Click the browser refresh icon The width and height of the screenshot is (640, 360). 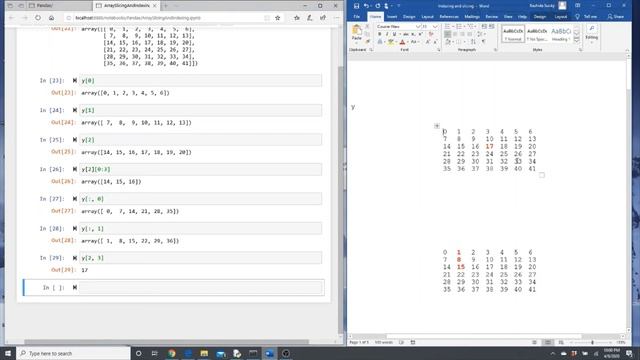pyautogui.click(x=38, y=18)
